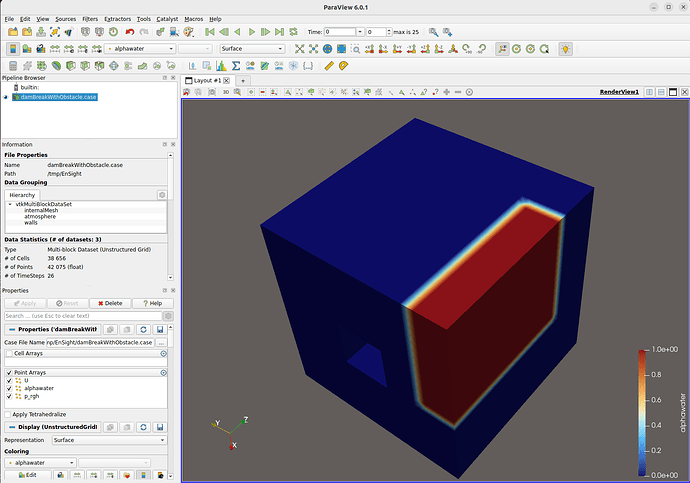690x483 pixels.
Task: Apply the Threshold filter icon
Action: [x=99, y=66]
